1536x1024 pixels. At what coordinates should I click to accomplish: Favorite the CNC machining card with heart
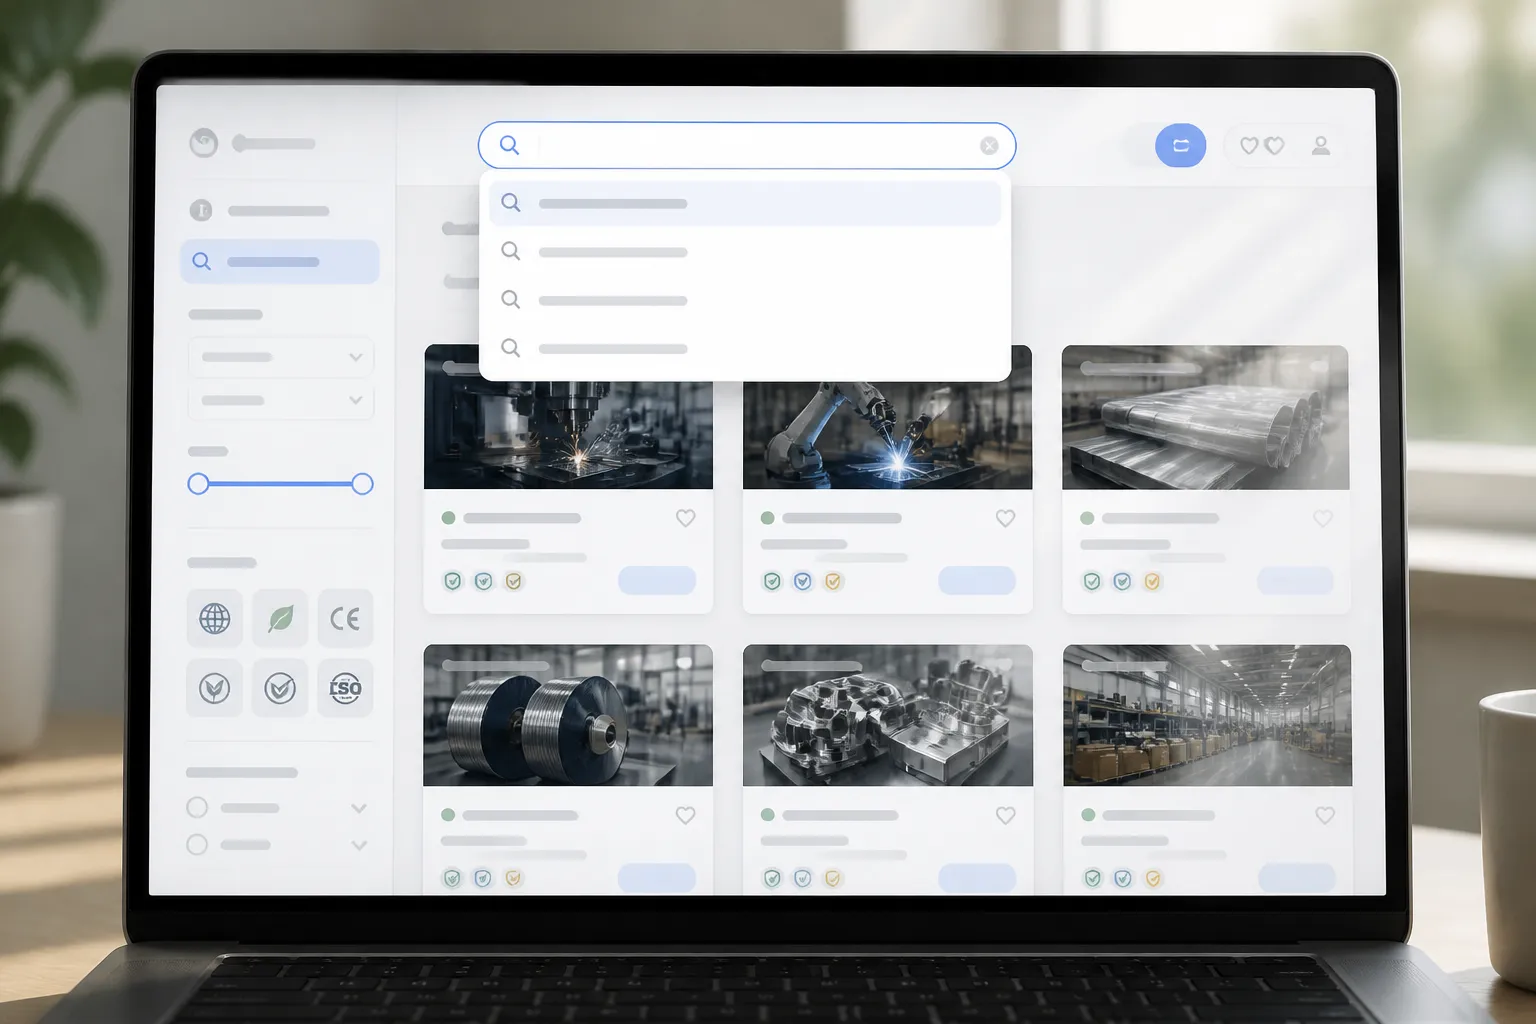pos(685,518)
